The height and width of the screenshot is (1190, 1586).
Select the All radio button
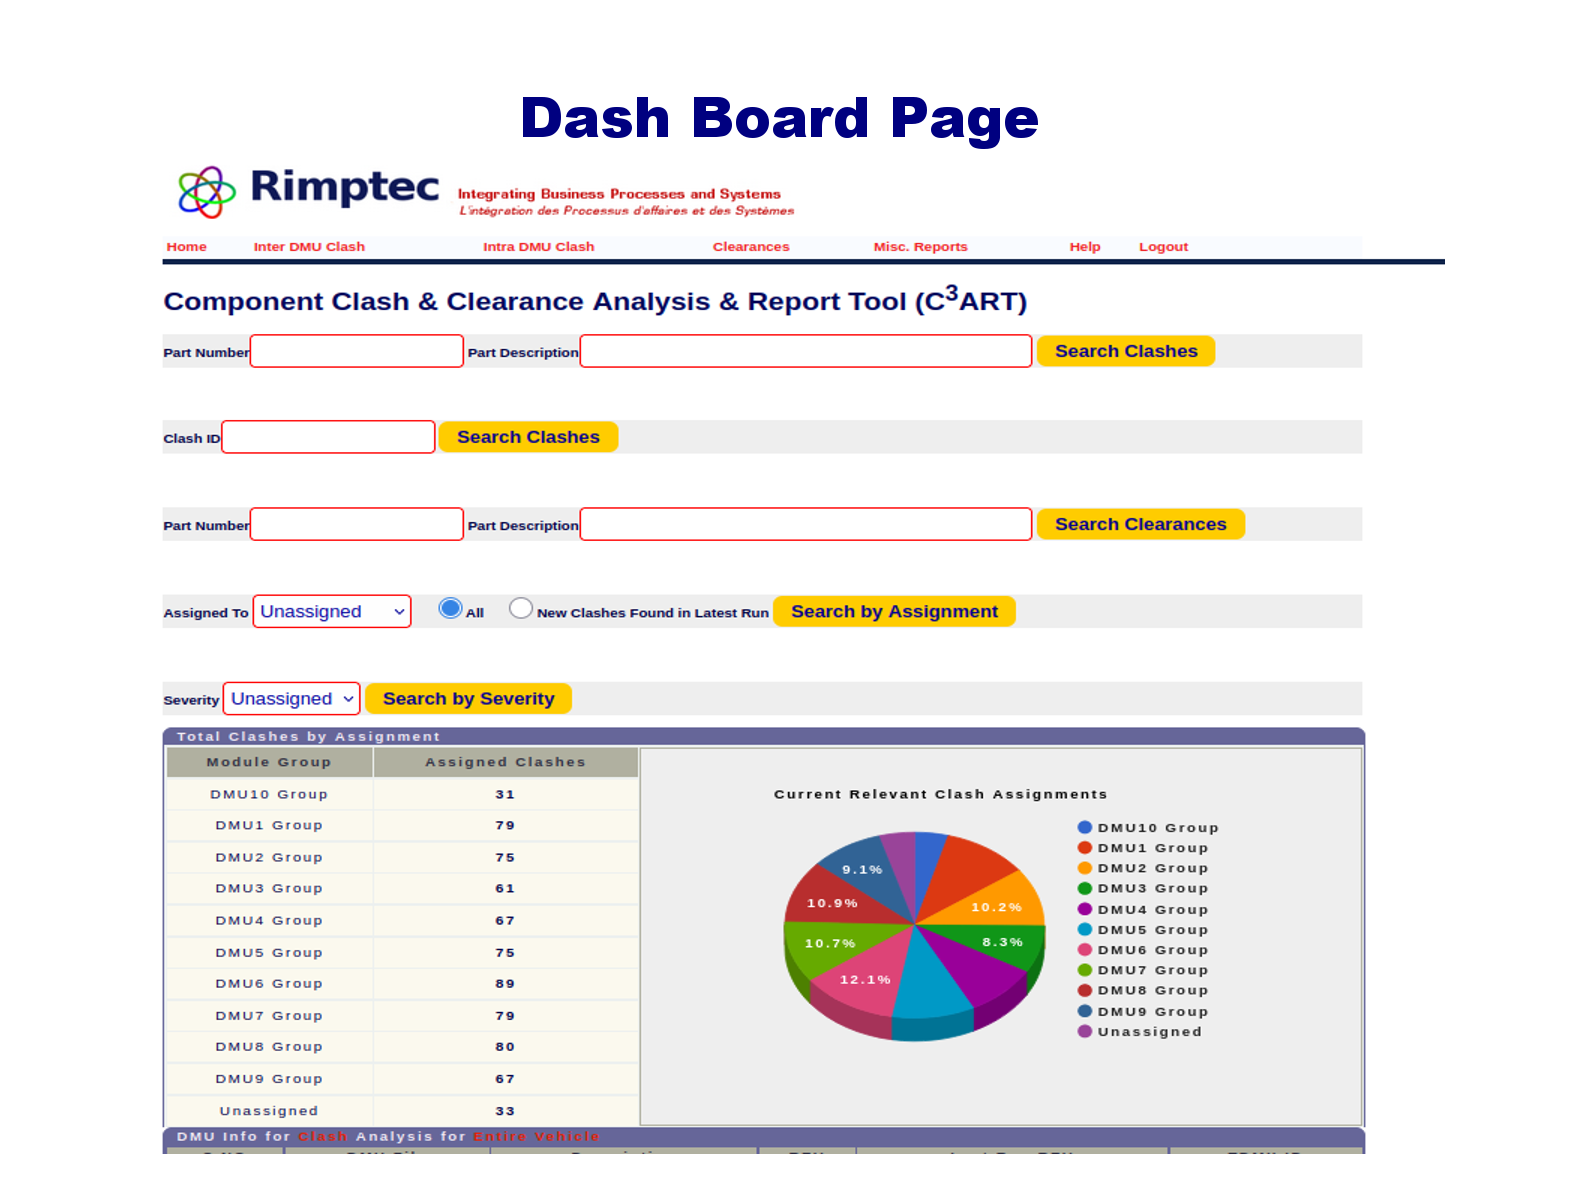(450, 609)
